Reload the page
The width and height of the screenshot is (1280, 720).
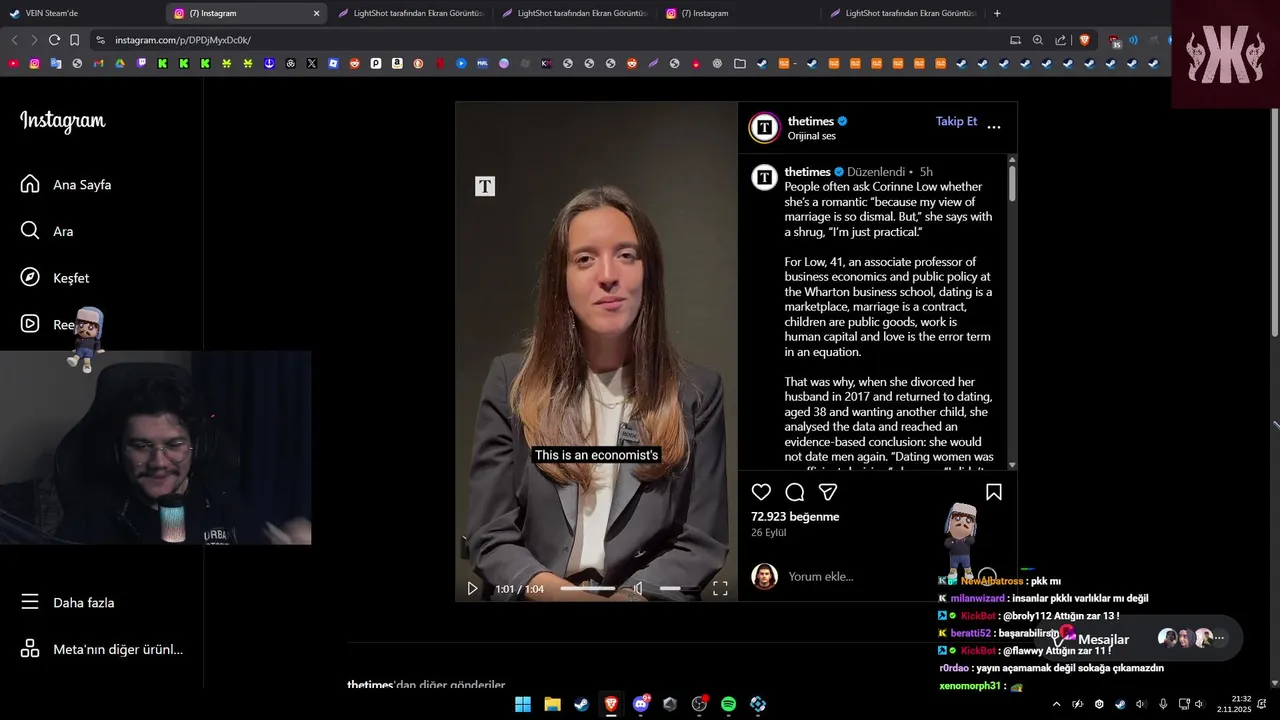coord(54,40)
